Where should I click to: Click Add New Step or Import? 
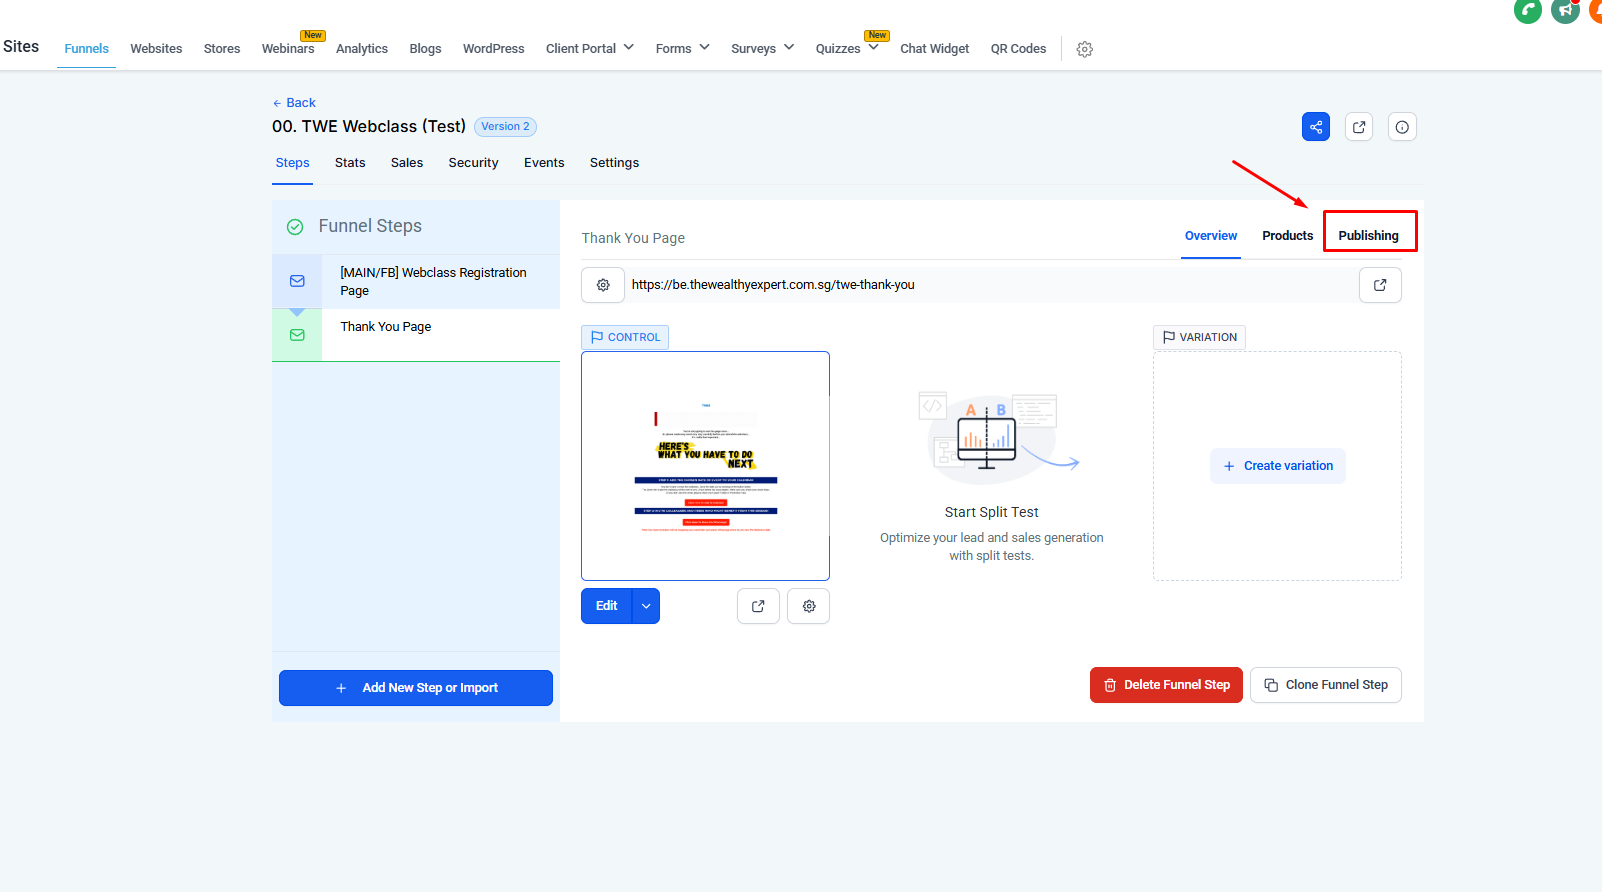click(x=416, y=688)
